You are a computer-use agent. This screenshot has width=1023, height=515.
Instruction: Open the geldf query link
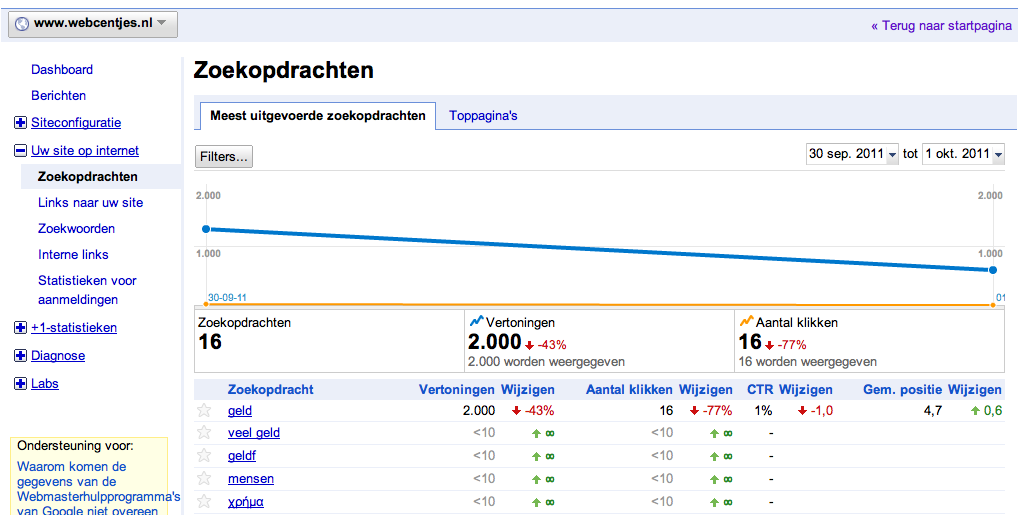(x=241, y=456)
